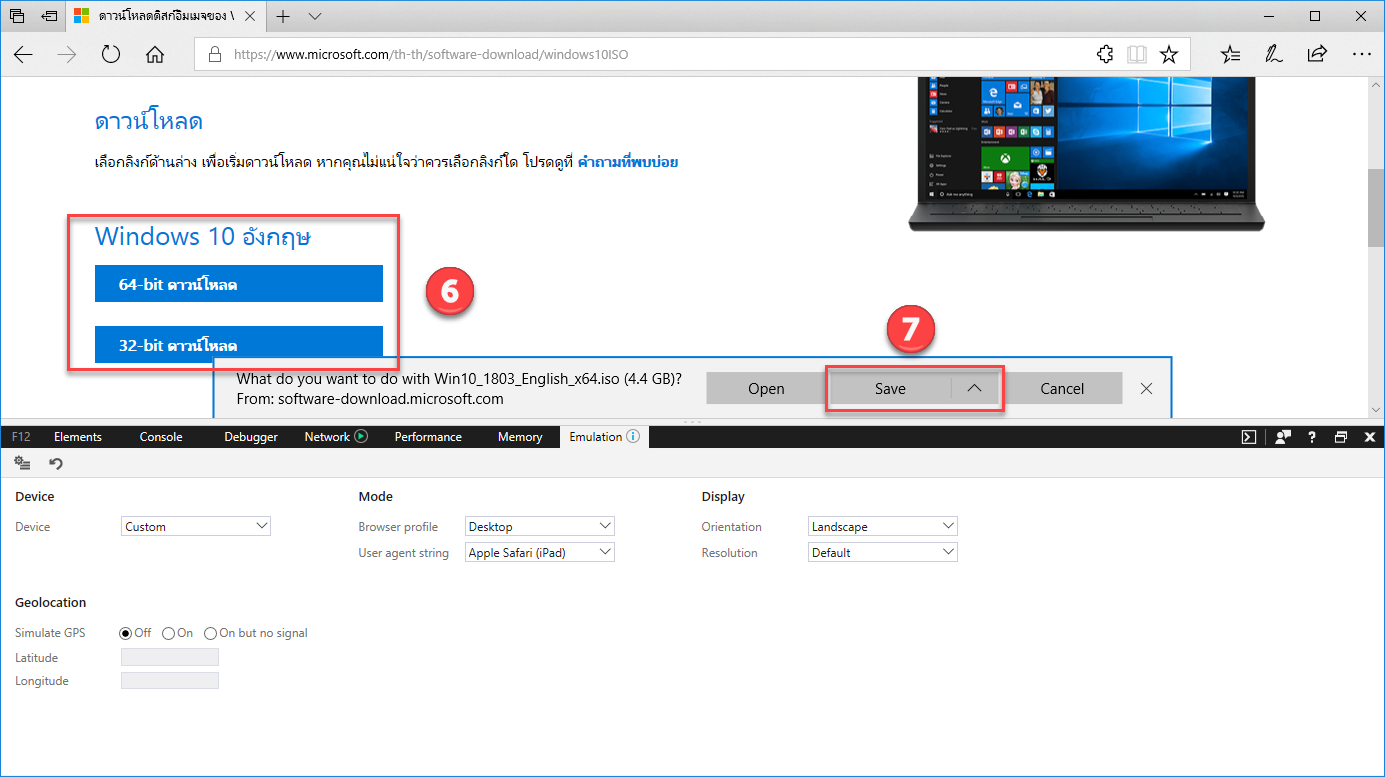Close the Microsoft download tab
The width and height of the screenshot is (1385, 777).
251,16
